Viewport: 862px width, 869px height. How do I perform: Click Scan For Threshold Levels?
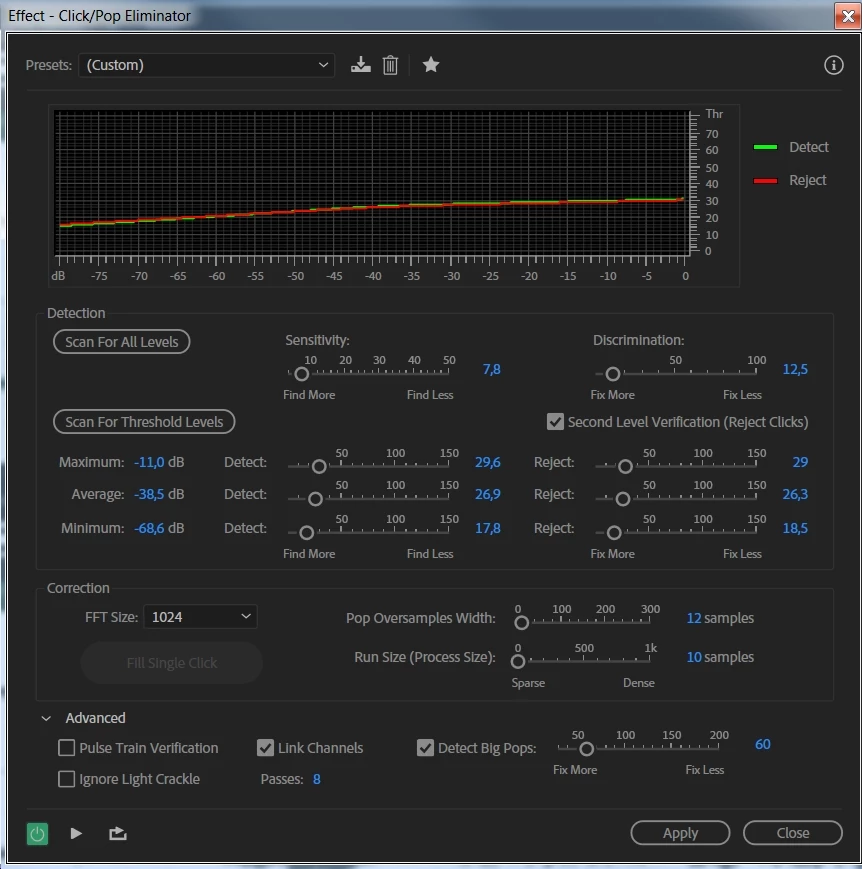pos(144,422)
